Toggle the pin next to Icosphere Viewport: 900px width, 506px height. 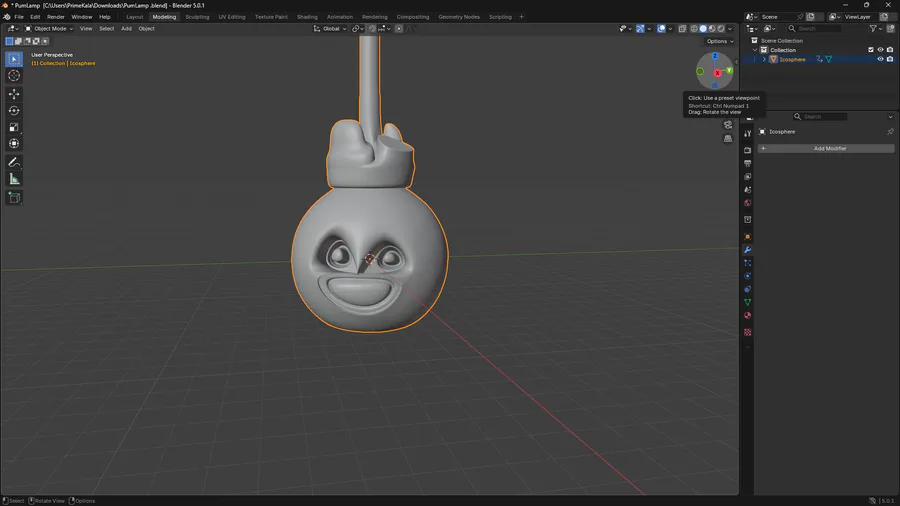890,132
